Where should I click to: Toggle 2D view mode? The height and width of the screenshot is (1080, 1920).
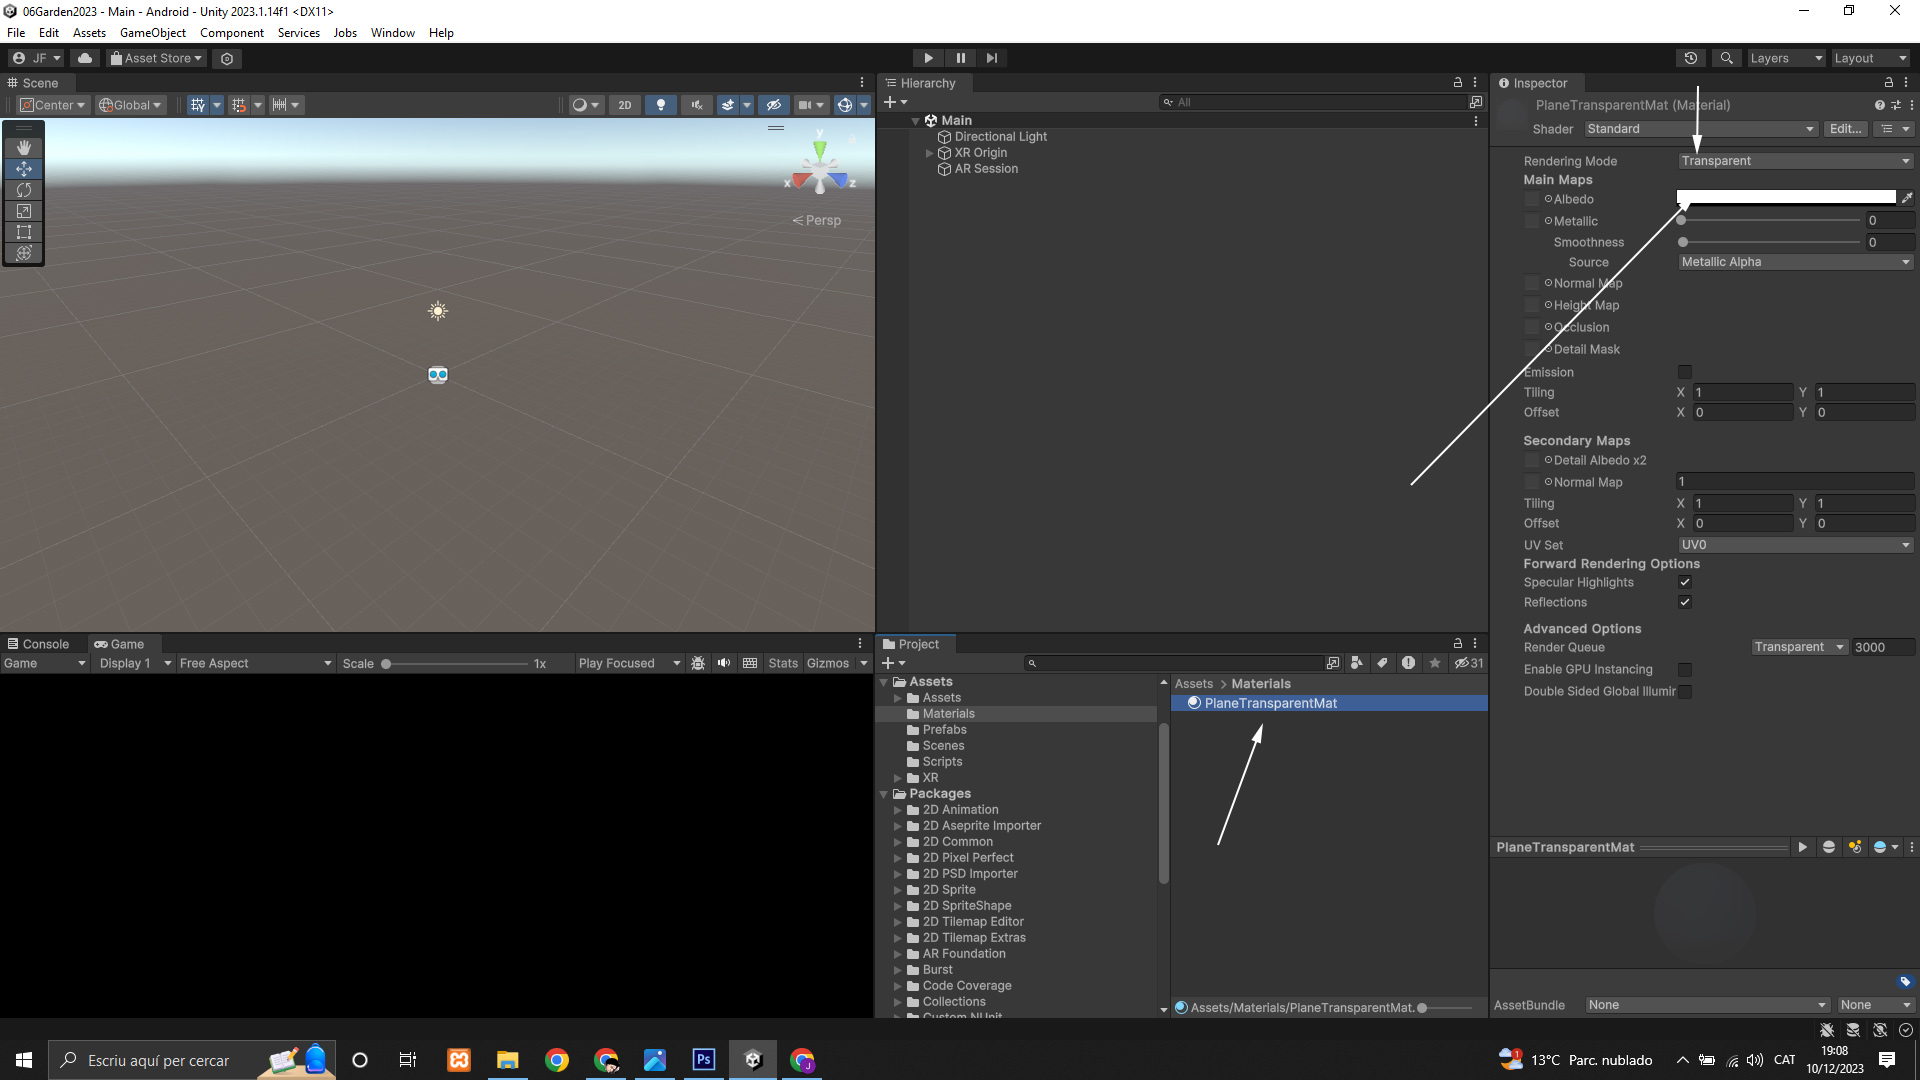coord(625,105)
